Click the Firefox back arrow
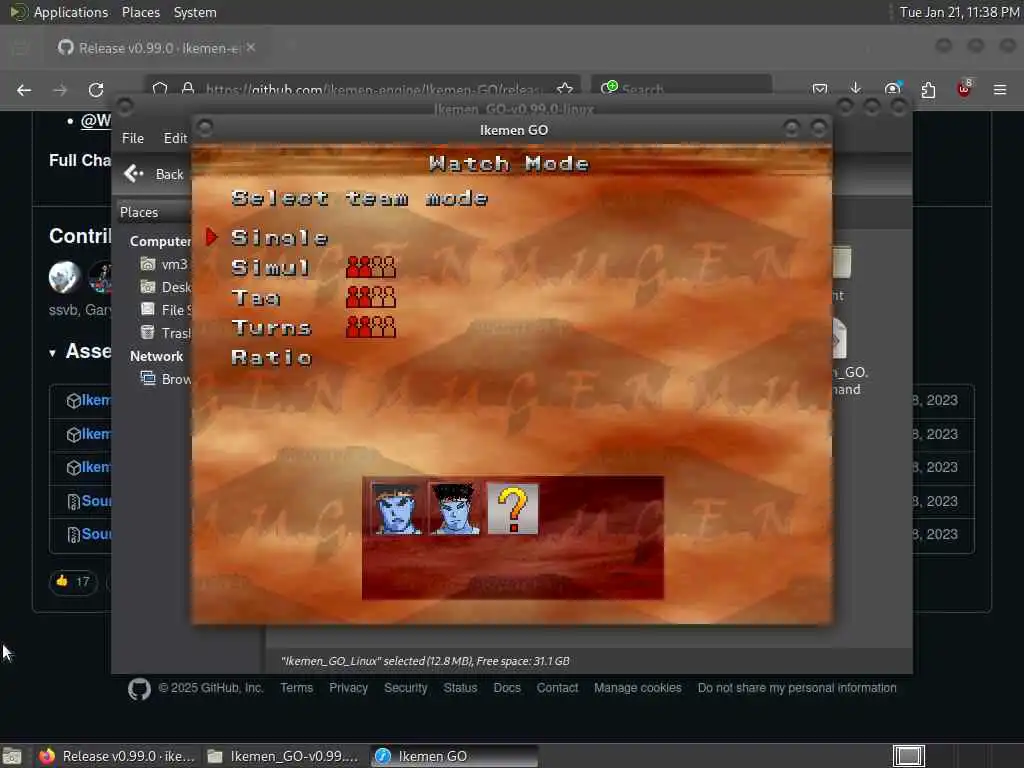Viewport: 1024px width, 768px height. pyautogui.click(x=24, y=90)
